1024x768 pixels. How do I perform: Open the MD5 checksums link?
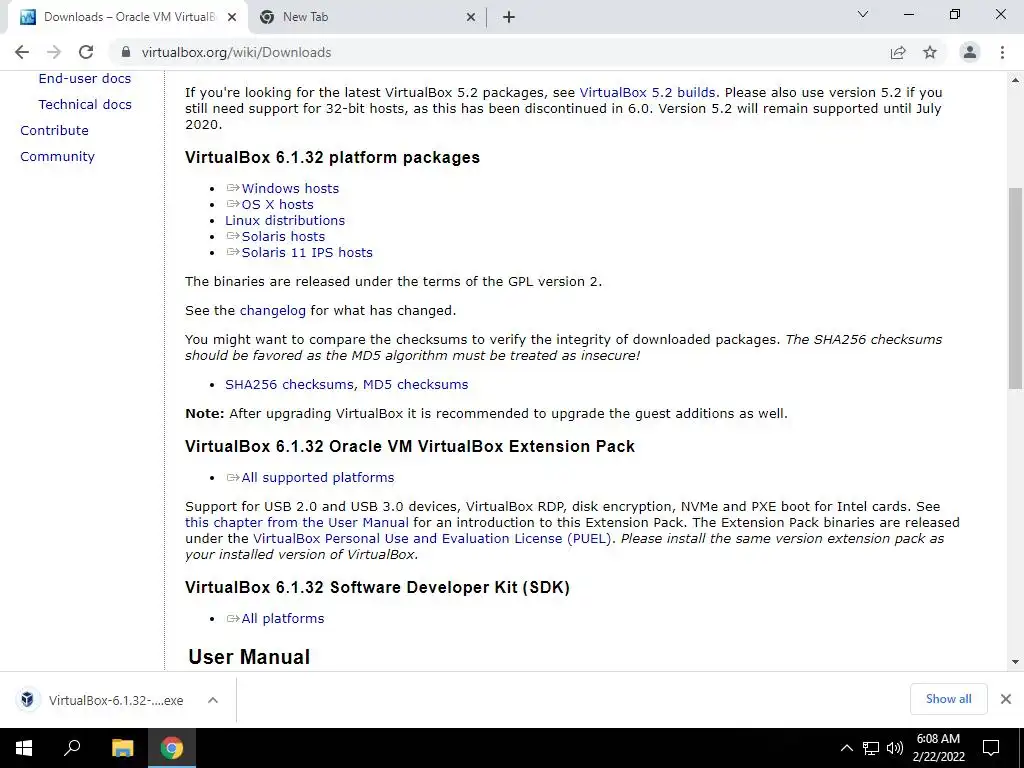tap(415, 385)
